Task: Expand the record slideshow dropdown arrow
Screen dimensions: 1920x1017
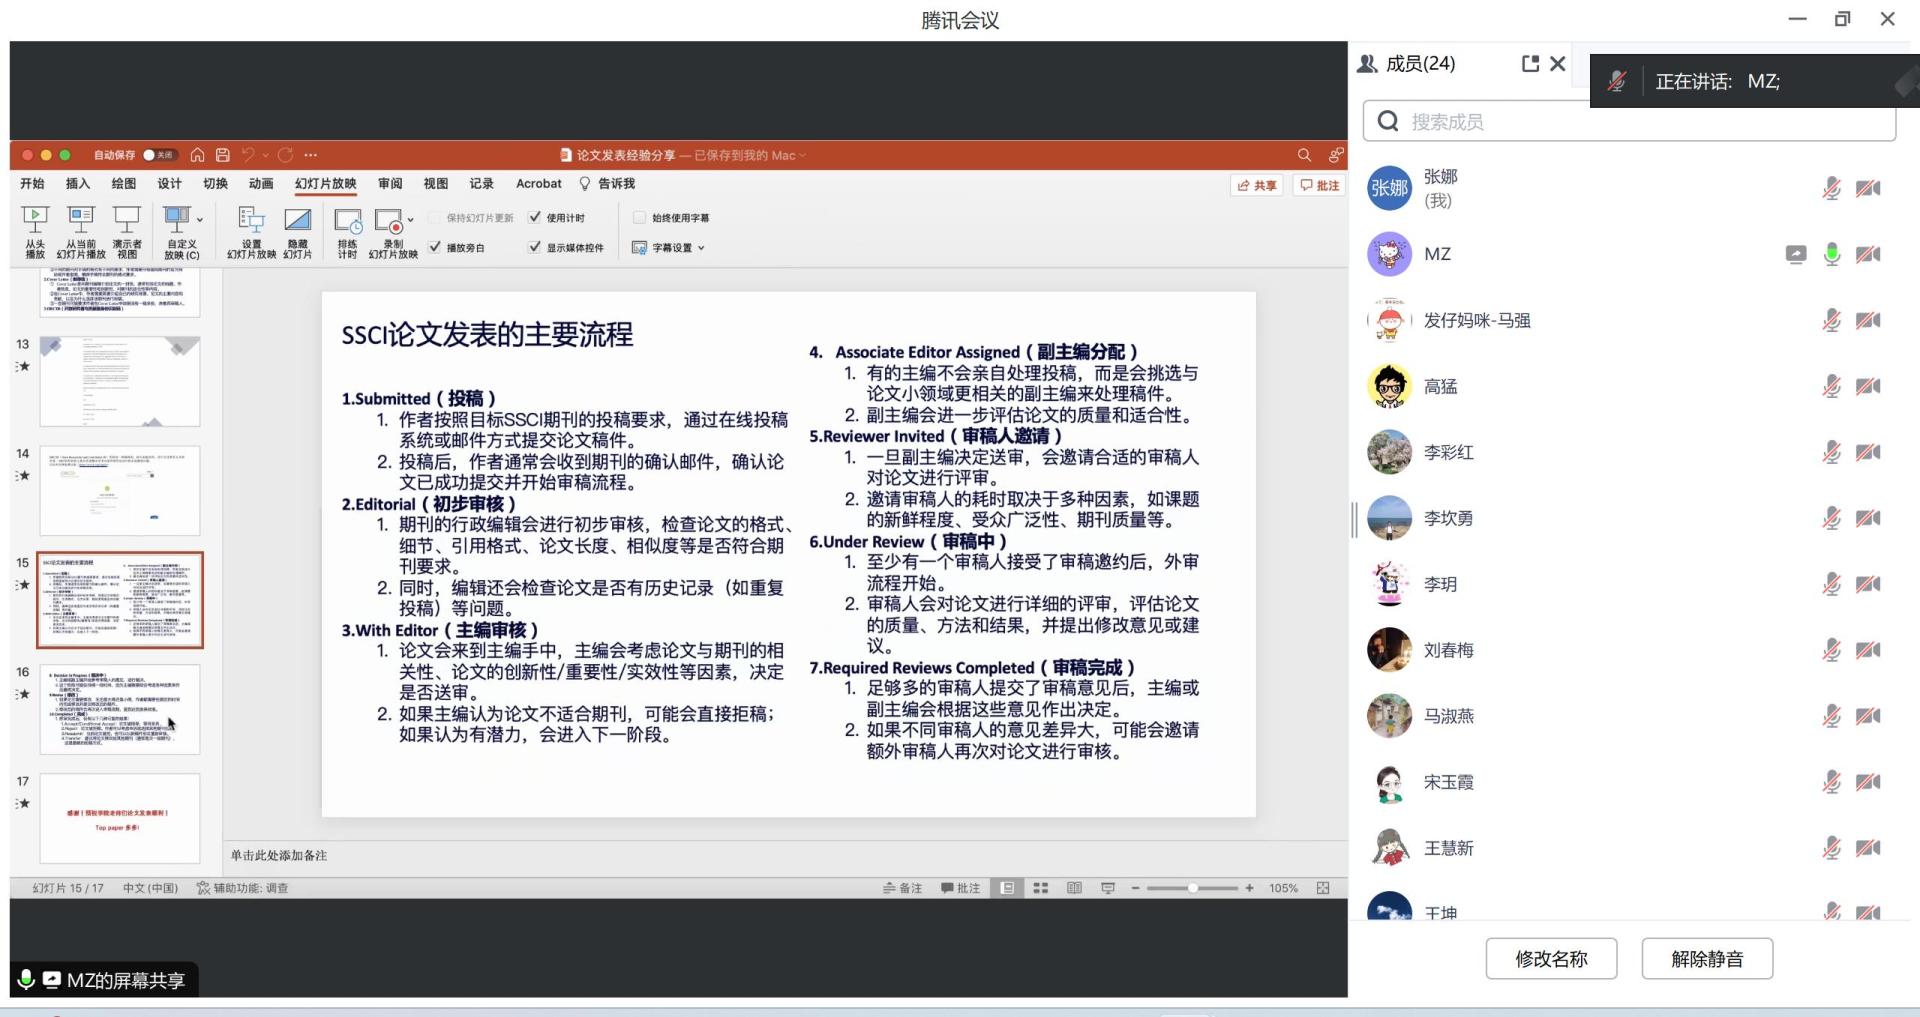Action: [x=410, y=220]
